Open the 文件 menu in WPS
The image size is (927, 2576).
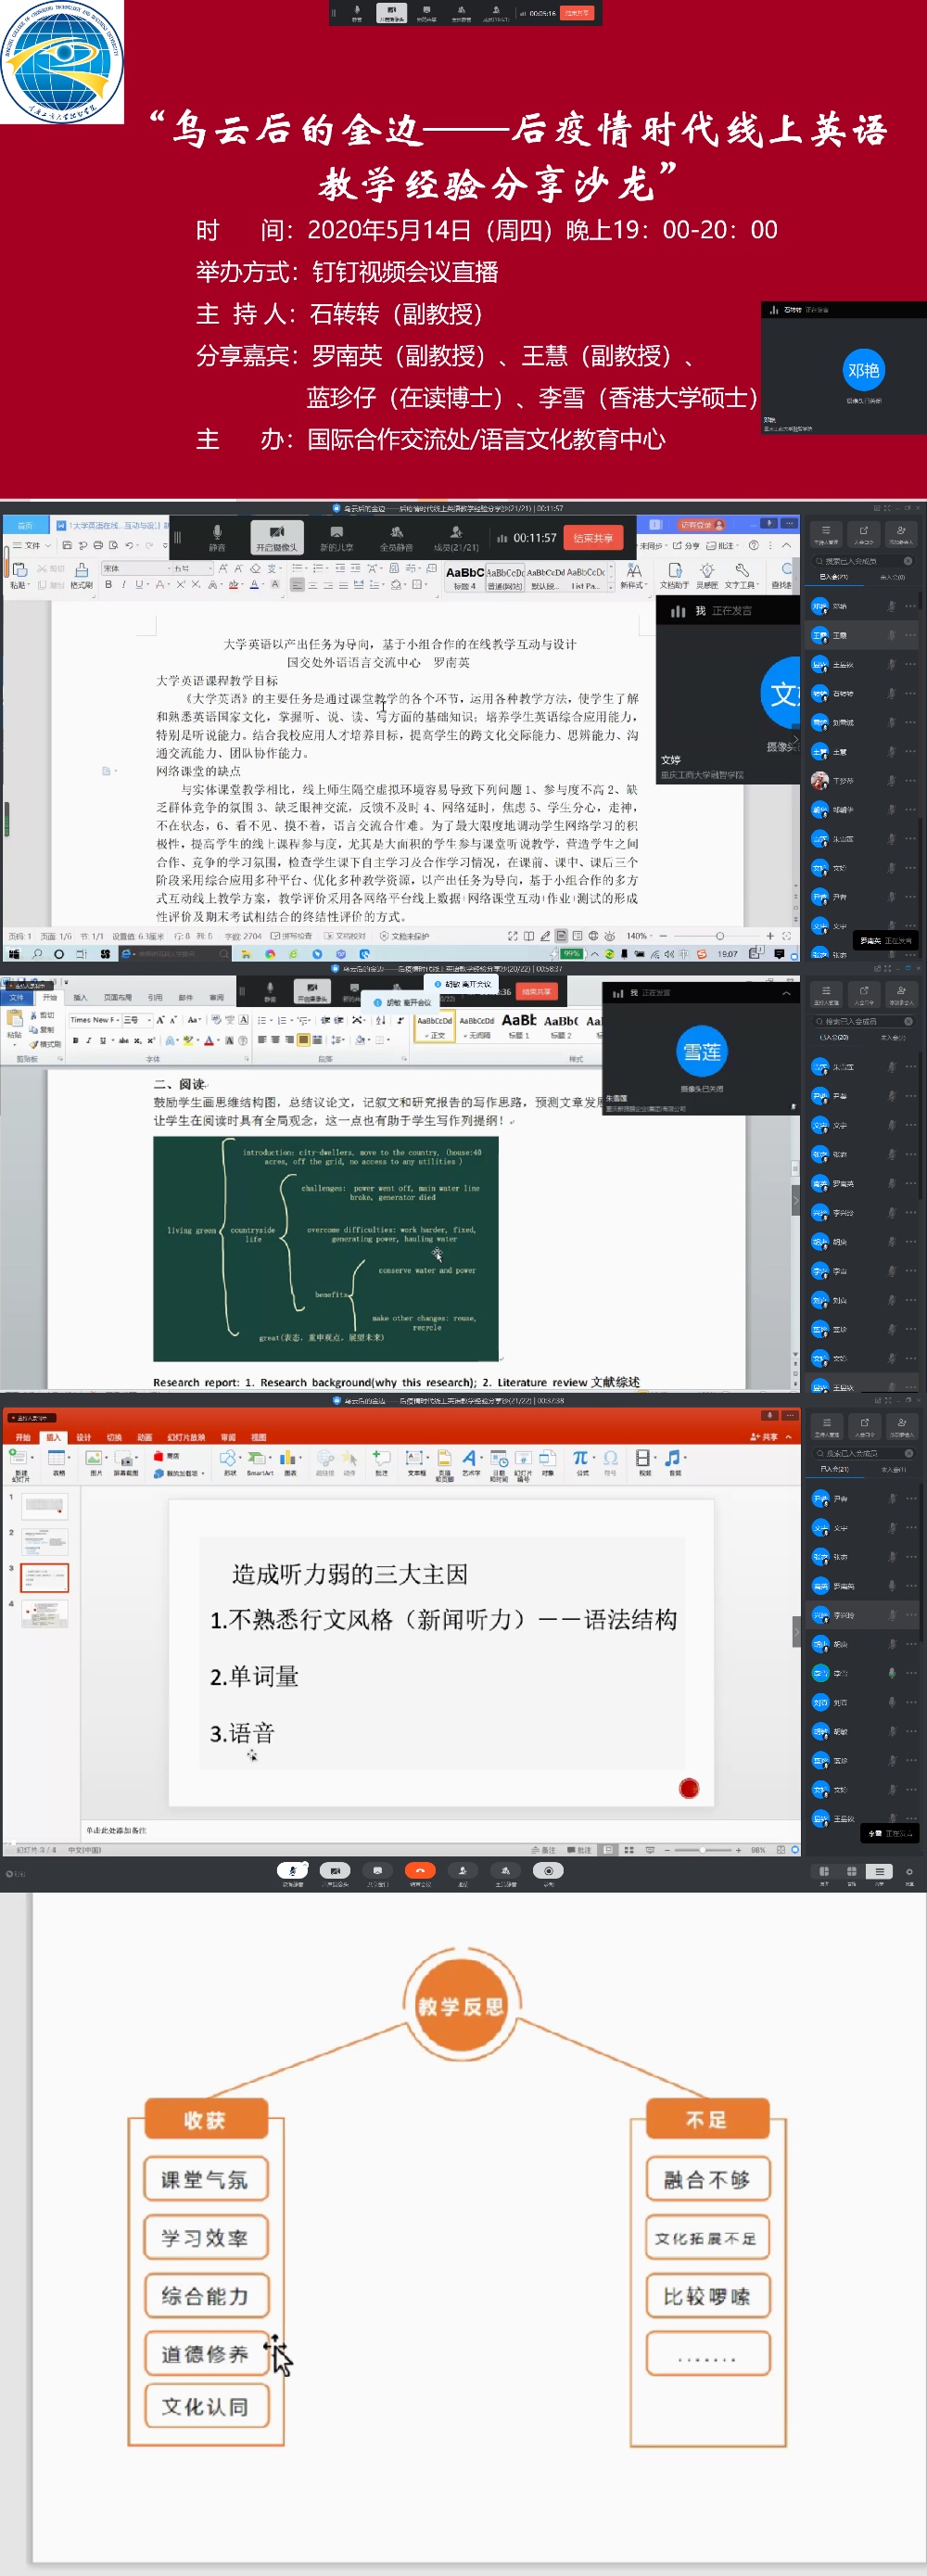(30, 545)
